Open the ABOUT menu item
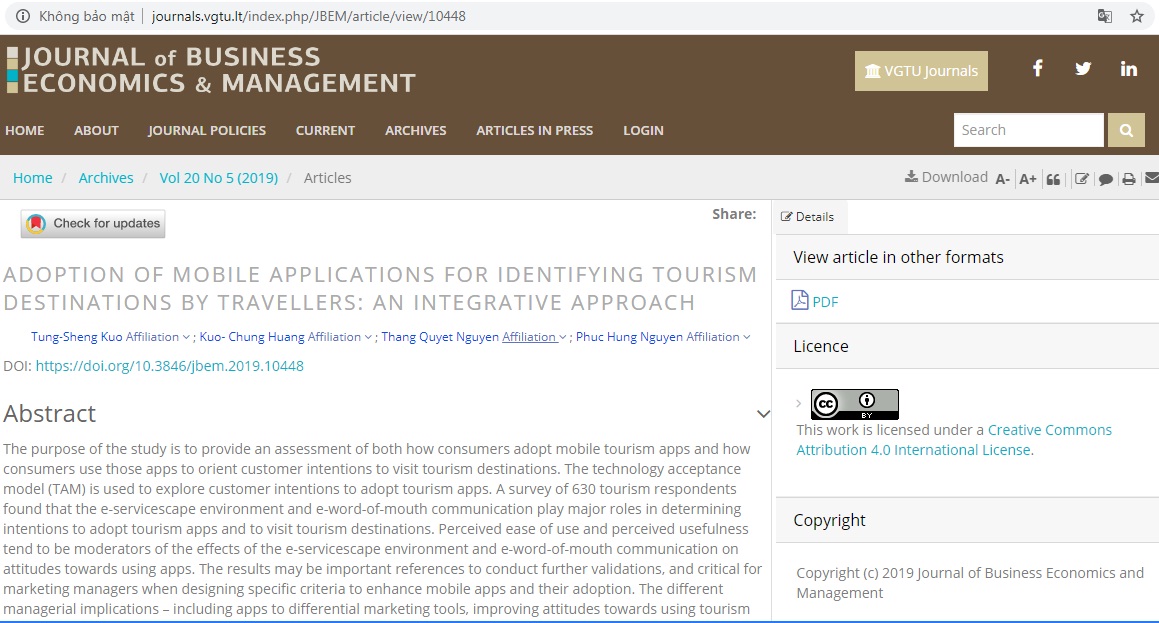This screenshot has width=1159, height=623. click(96, 130)
